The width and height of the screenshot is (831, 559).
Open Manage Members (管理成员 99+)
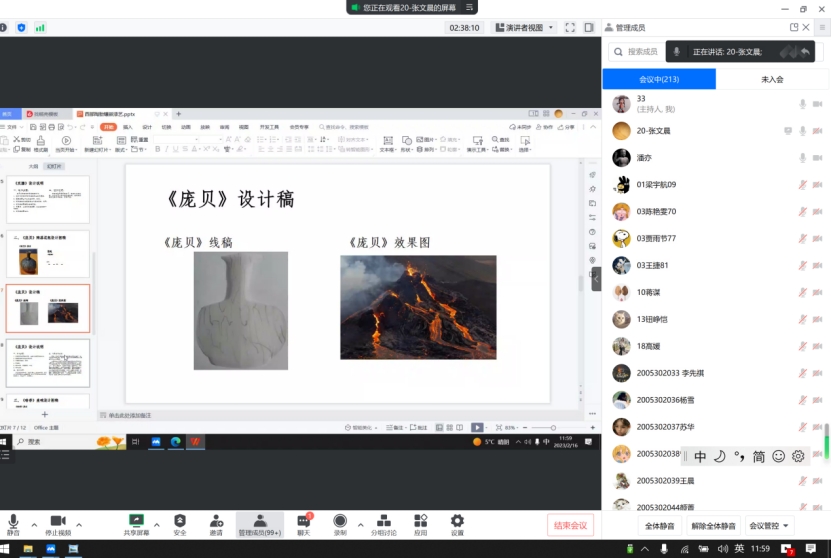[x=260, y=525]
